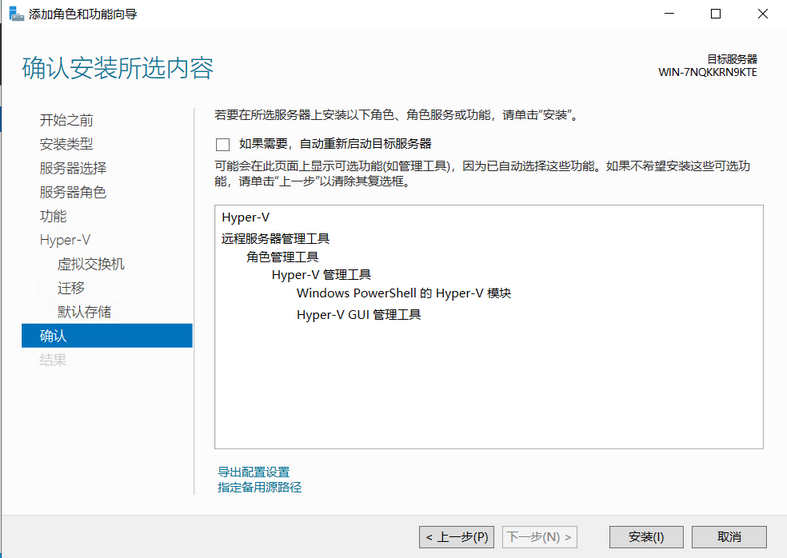Image resolution: width=787 pixels, height=558 pixels.
Task: Click 导出配置设置 link
Action: click(253, 472)
